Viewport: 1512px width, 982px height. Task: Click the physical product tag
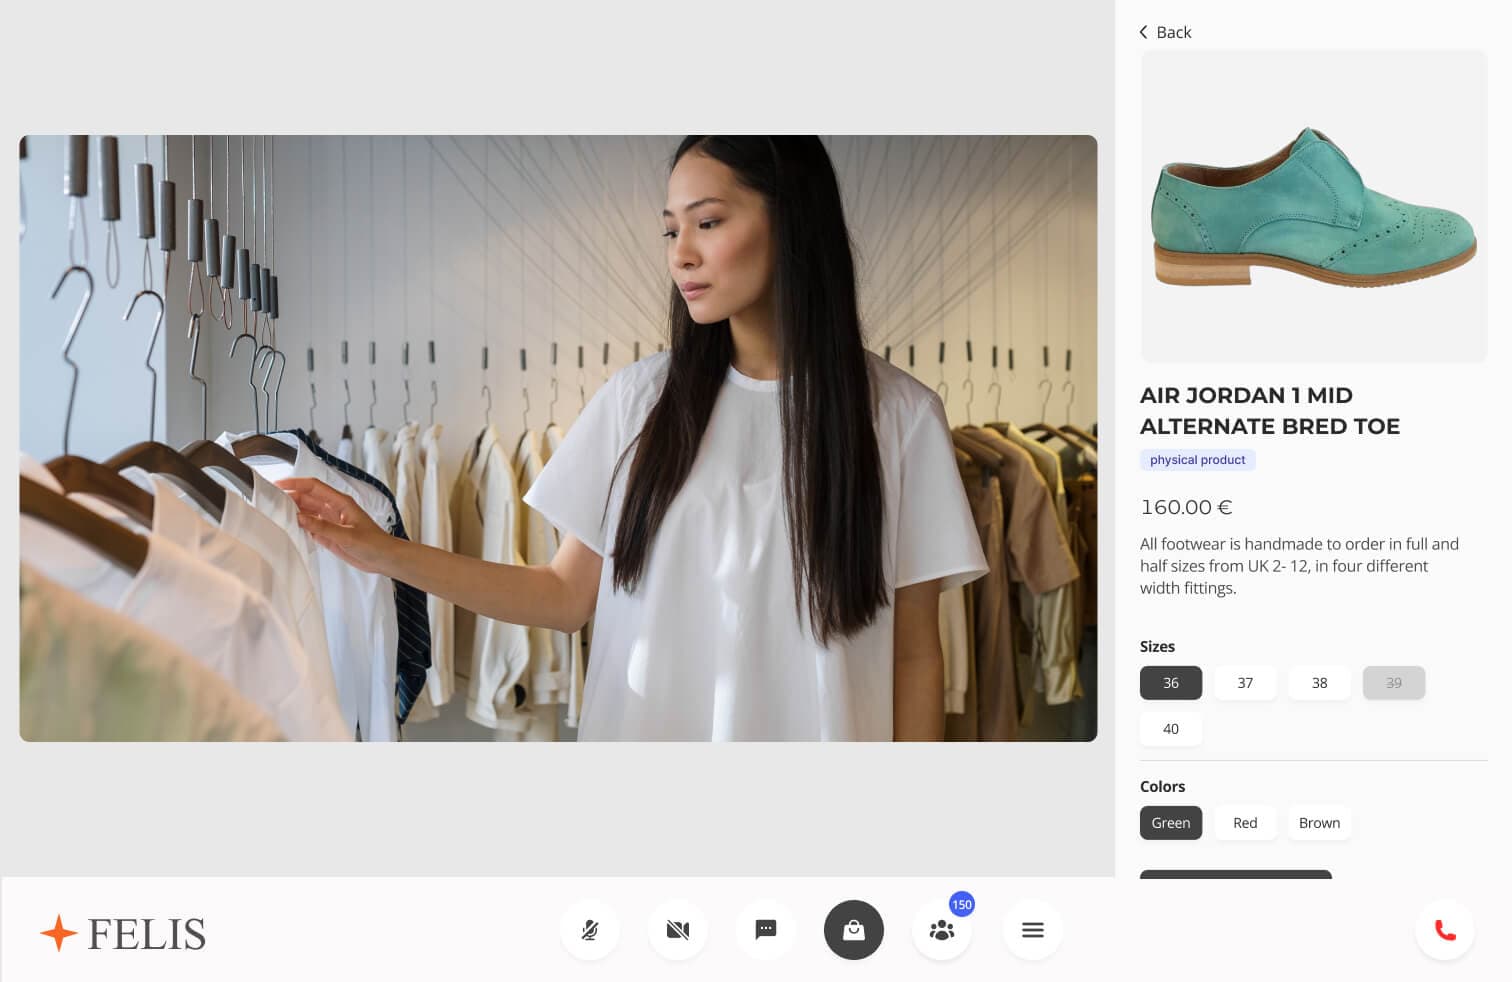1197,460
